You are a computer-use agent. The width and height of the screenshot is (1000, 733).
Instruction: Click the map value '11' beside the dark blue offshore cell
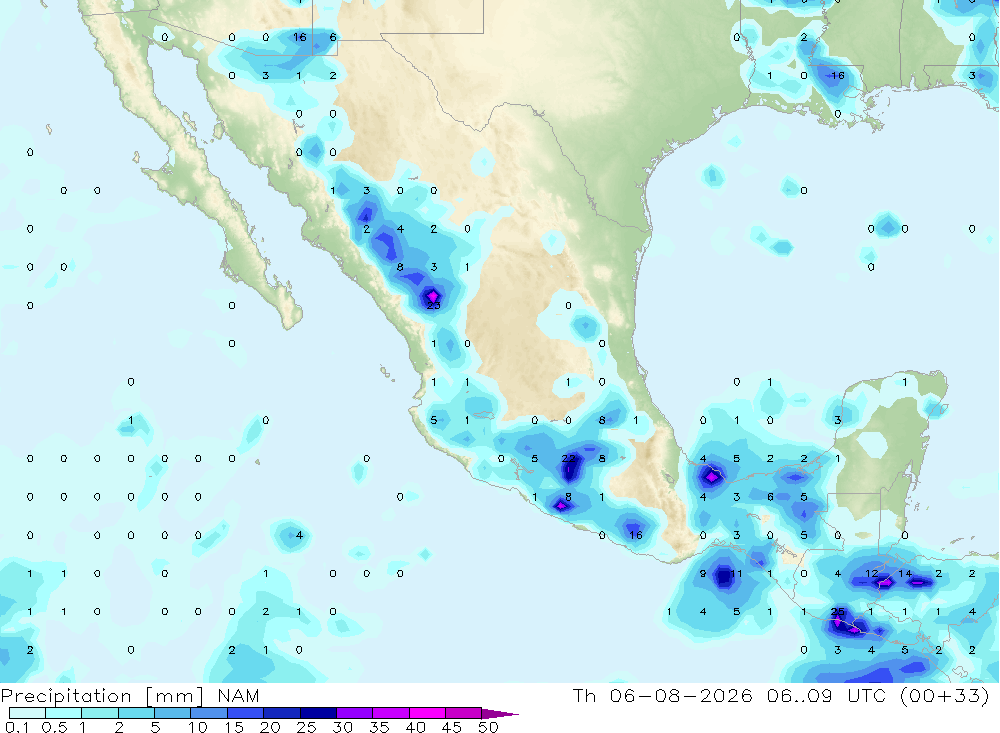tap(736, 574)
